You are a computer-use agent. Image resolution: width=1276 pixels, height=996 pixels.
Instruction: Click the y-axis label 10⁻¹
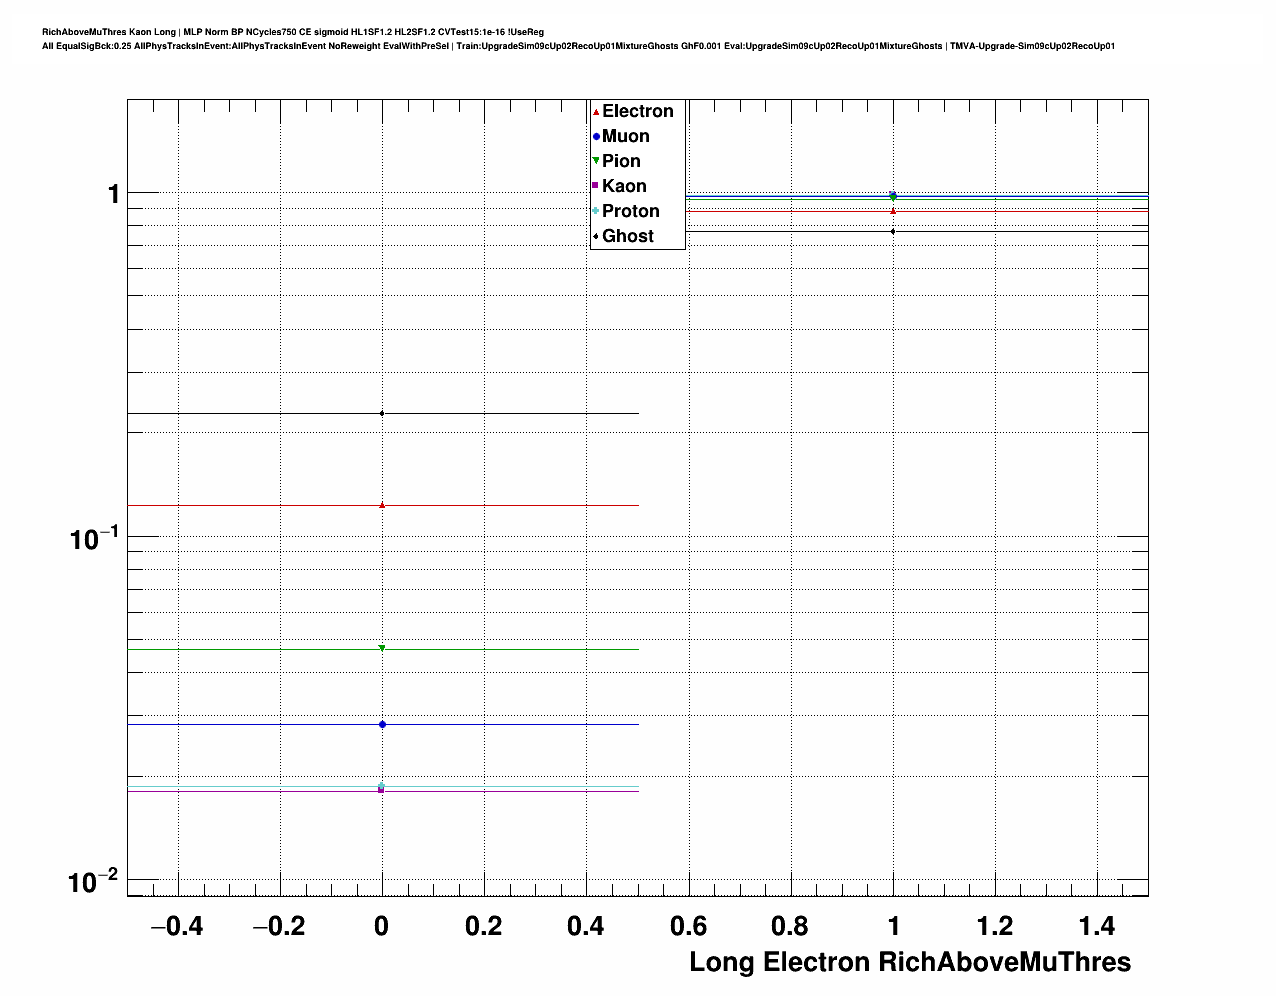tap(94, 538)
